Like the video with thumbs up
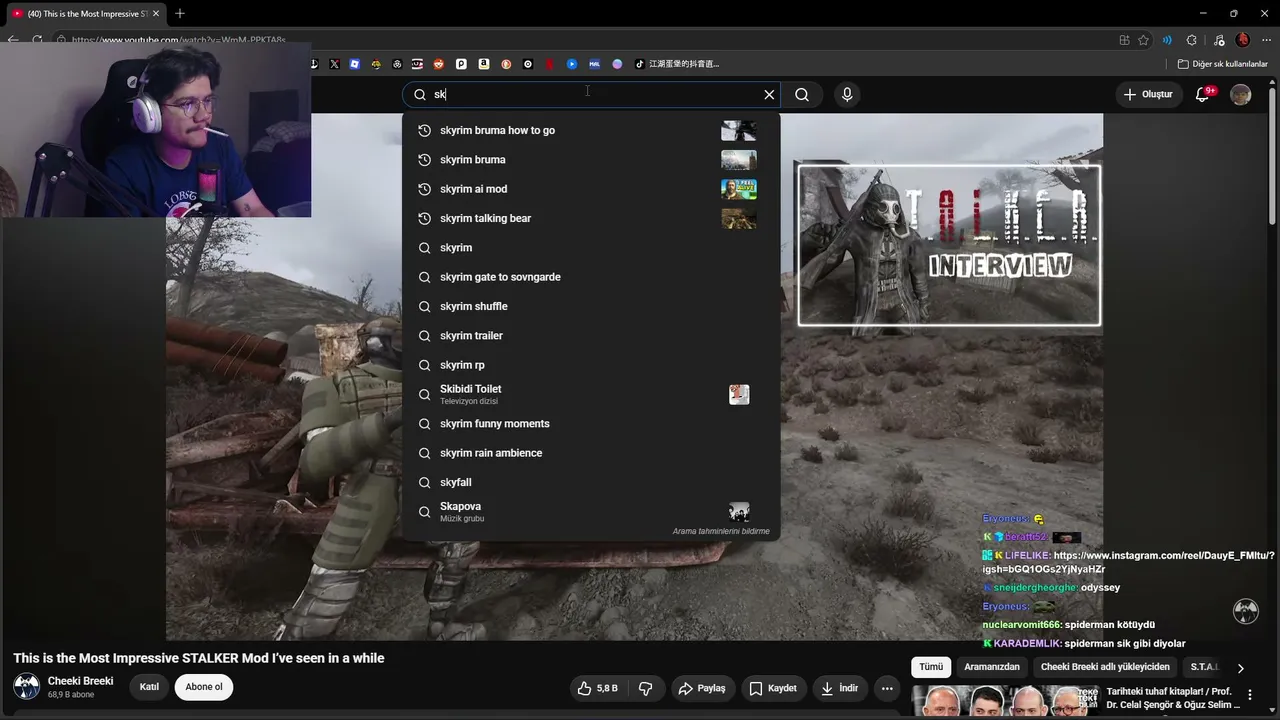Image resolution: width=1280 pixels, height=720 pixels. coord(597,688)
